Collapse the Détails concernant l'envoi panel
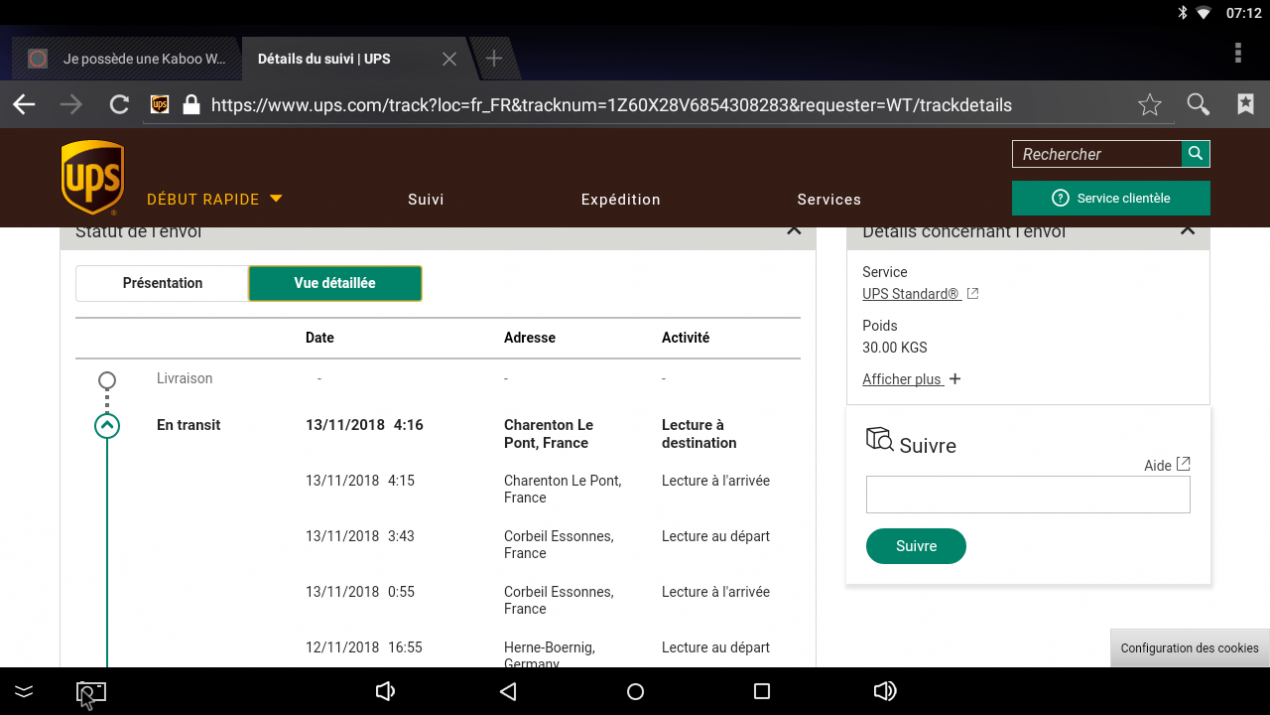The width and height of the screenshot is (1270, 715). pyautogui.click(x=1187, y=231)
